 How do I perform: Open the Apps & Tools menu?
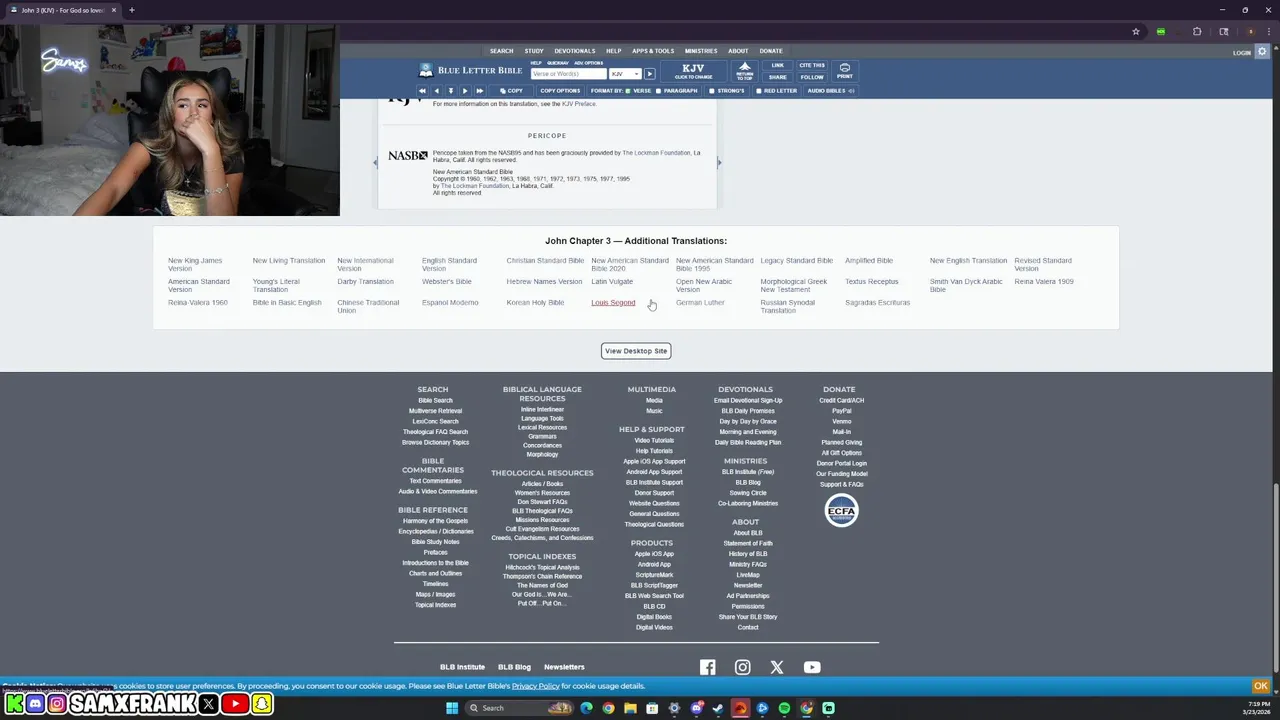pos(653,51)
